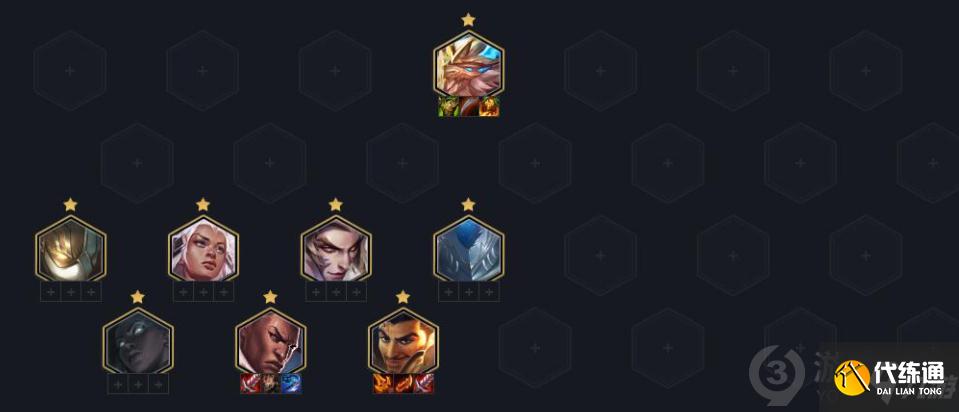Toggle star above the golden armored champion
The width and height of the screenshot is (959, 412).
click(x=70, y=205)
